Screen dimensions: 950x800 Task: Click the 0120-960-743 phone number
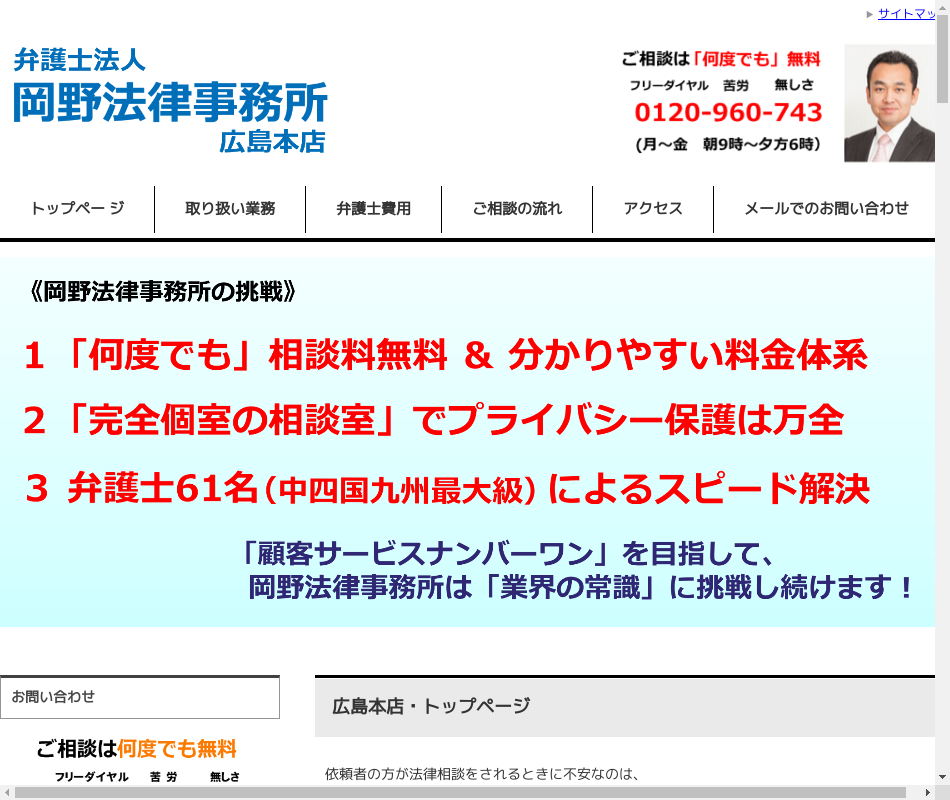click(x=728, y=112)
